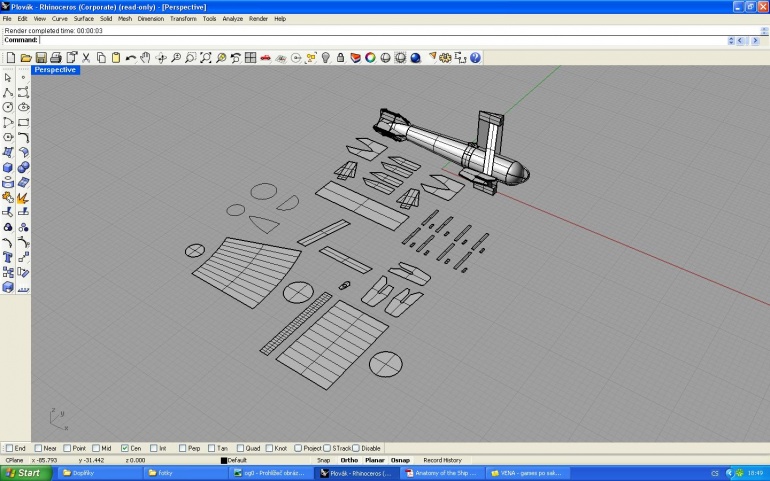The width and height of the screenshot is (770, 481).
Task: Choose the Circle tool in side toolbar
Action: coord(8,107)
